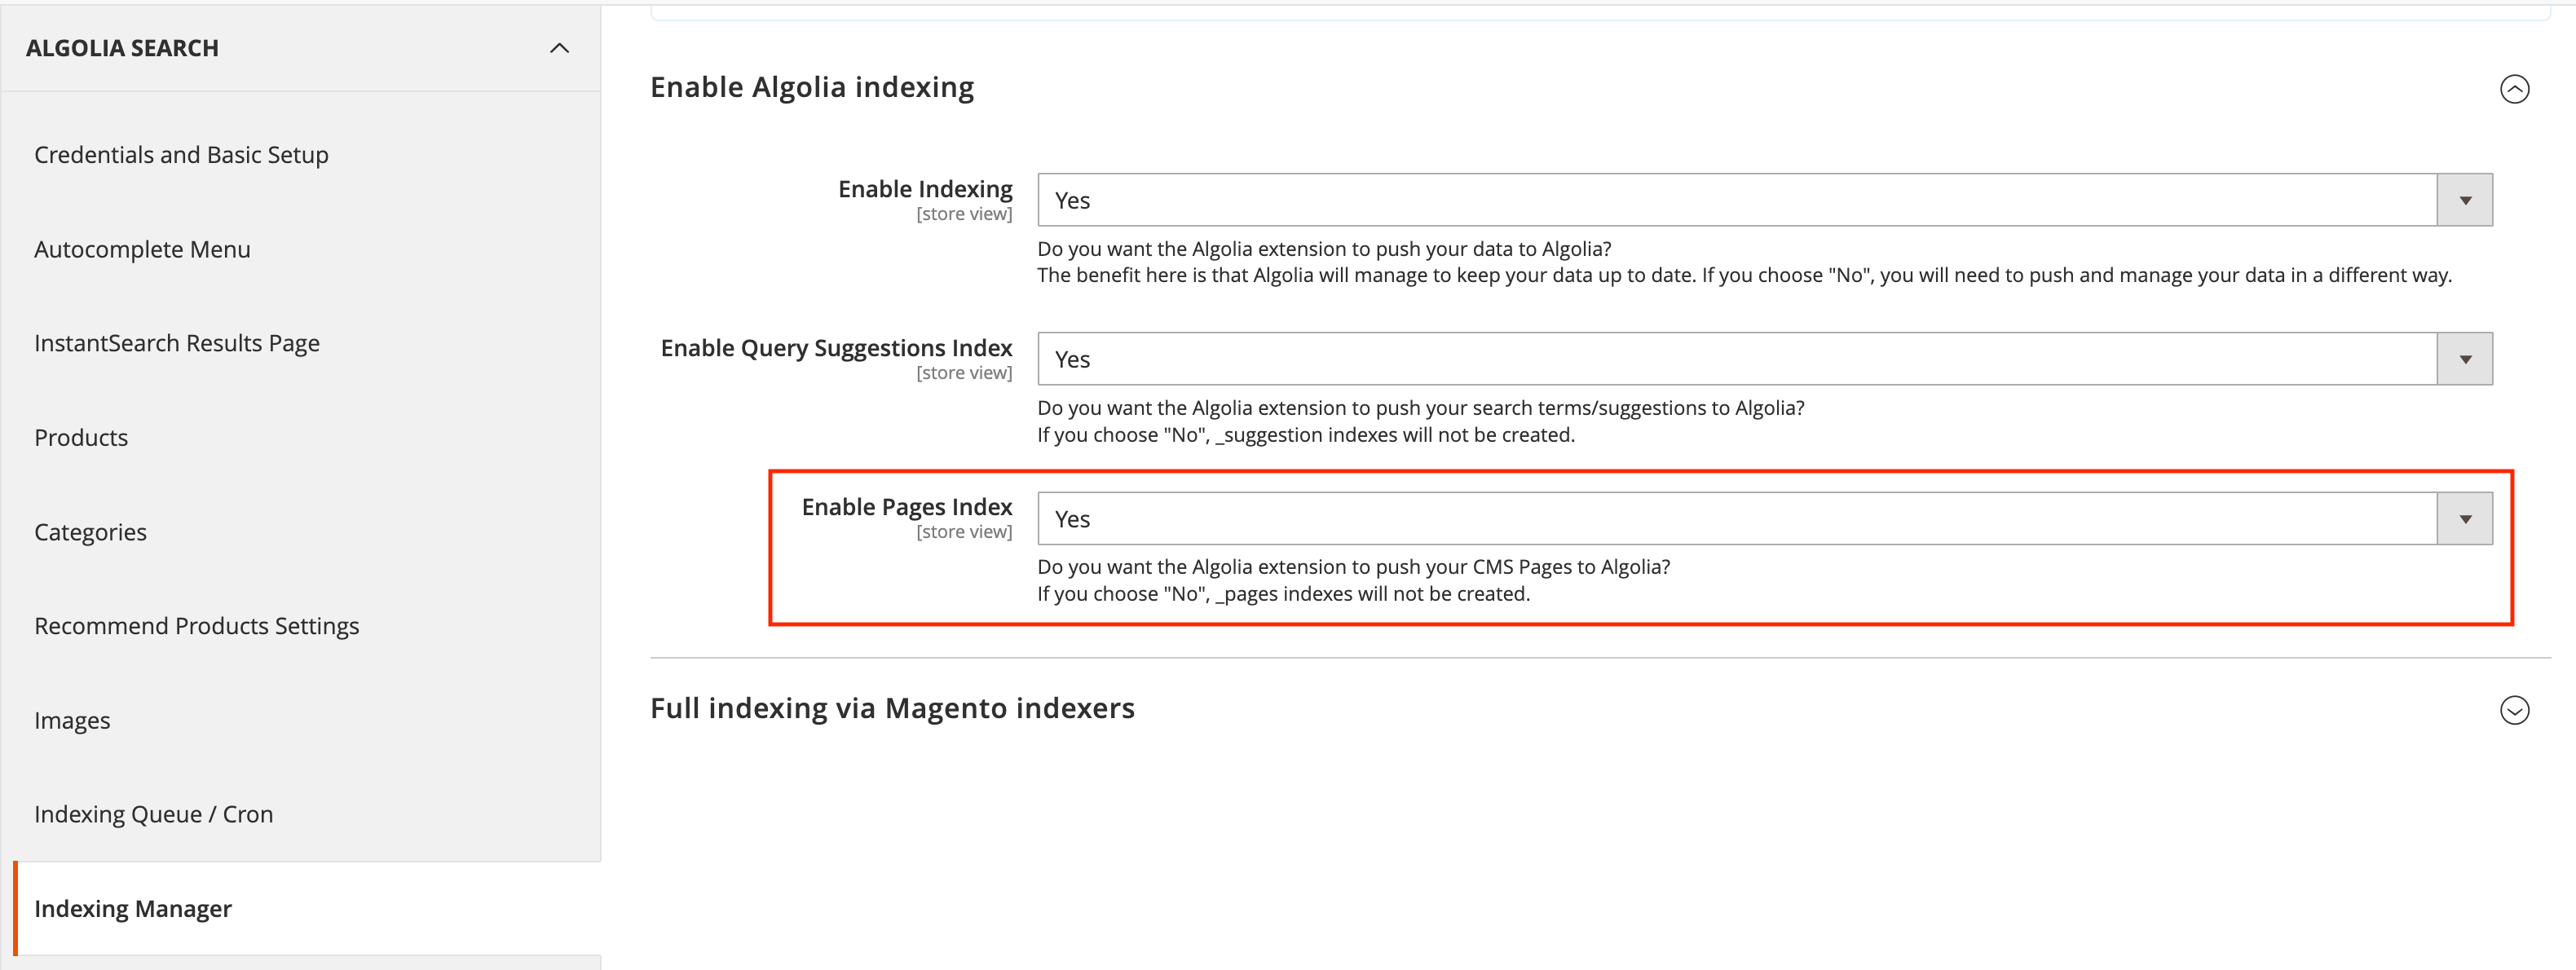Open Credentials and Basic Setup settings

click(x=181, y=154)
